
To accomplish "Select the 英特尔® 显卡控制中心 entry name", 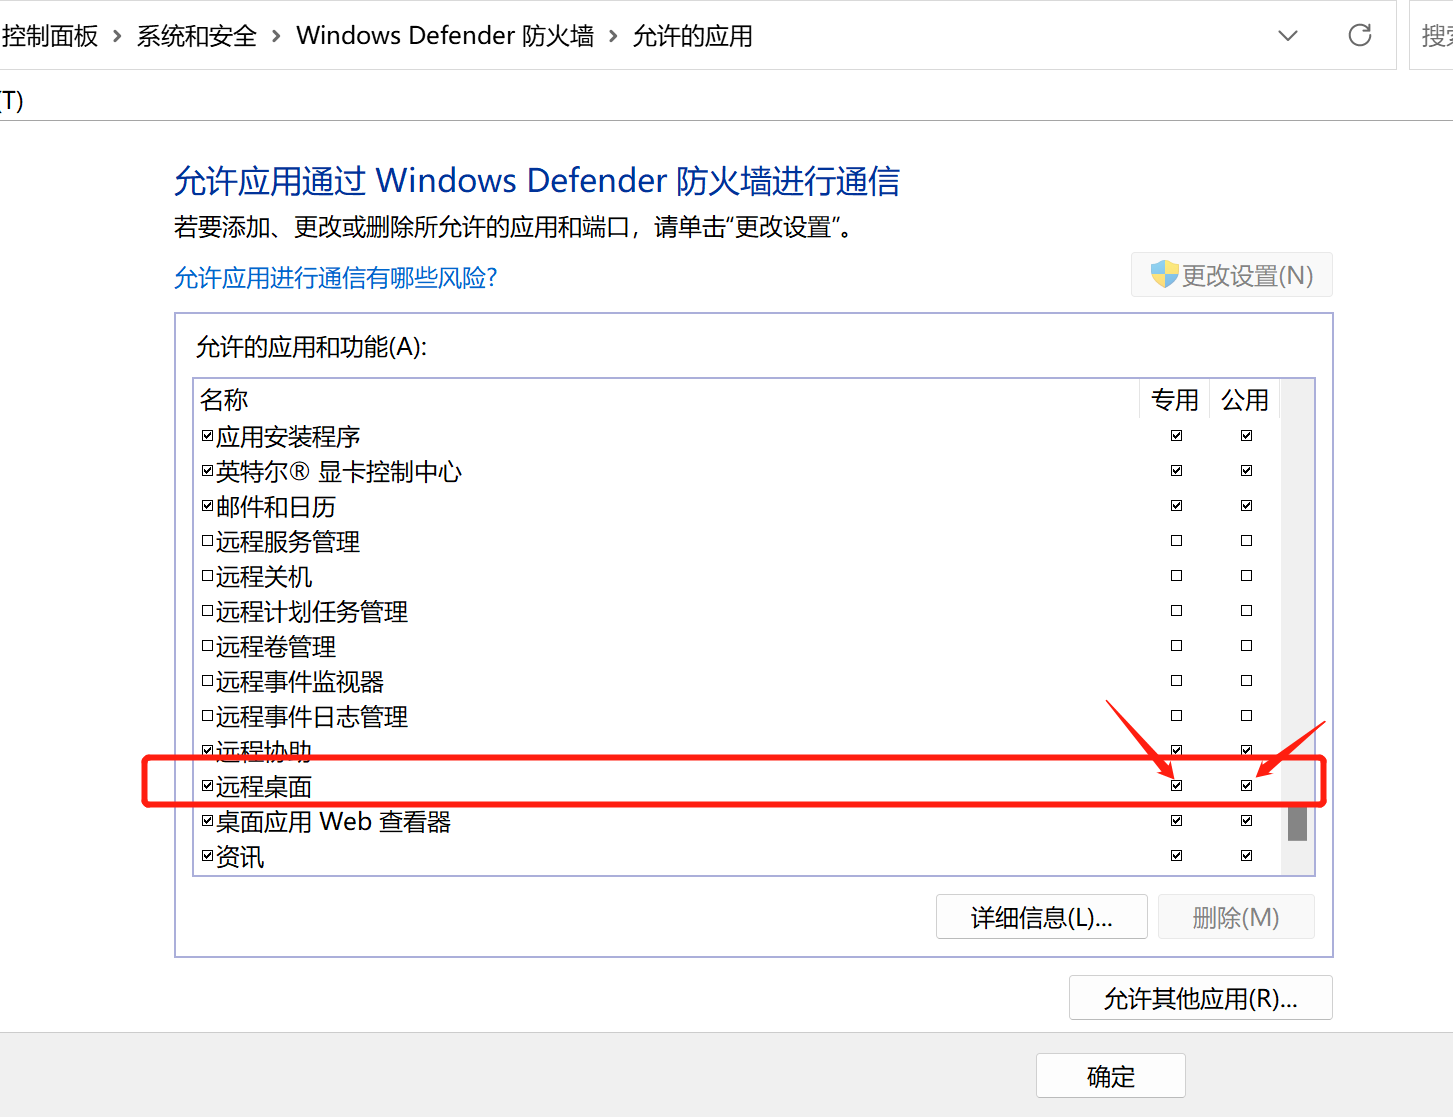I will coord(339,472).
